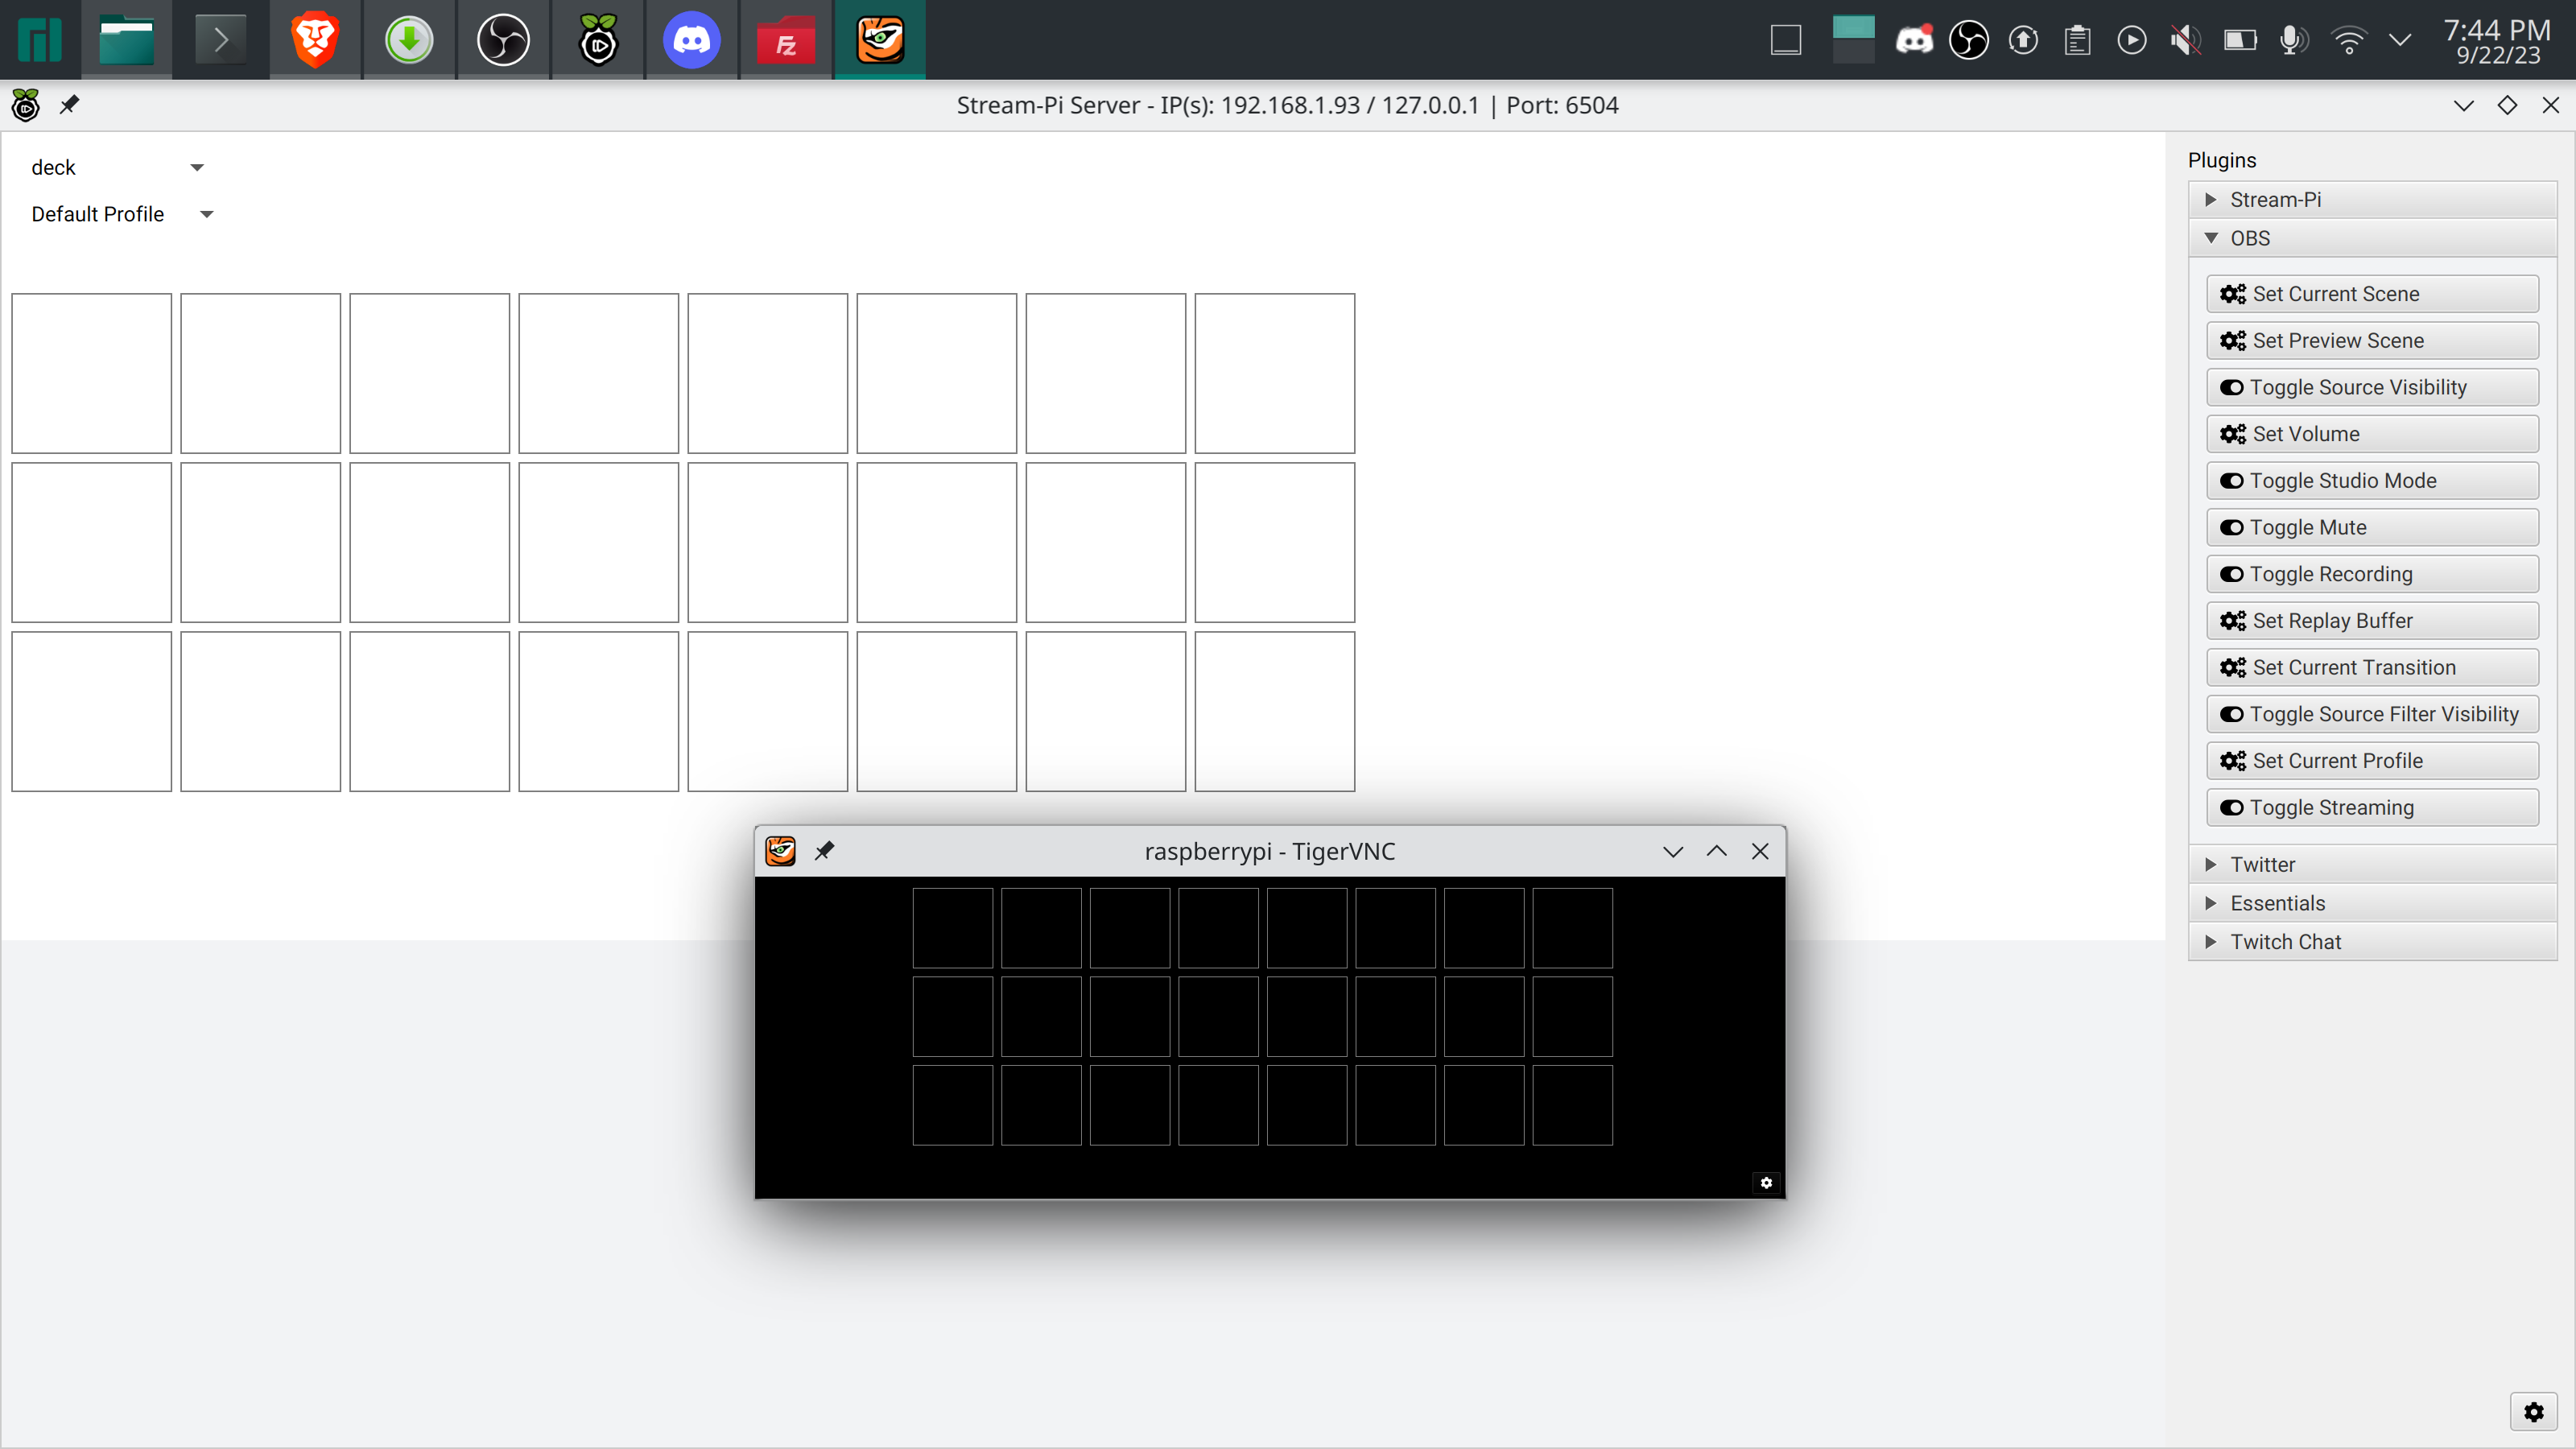Open Discord from the taskbar
Image resolution: width=2576 pixels, height=1449 pixels.
coord(692,40)
